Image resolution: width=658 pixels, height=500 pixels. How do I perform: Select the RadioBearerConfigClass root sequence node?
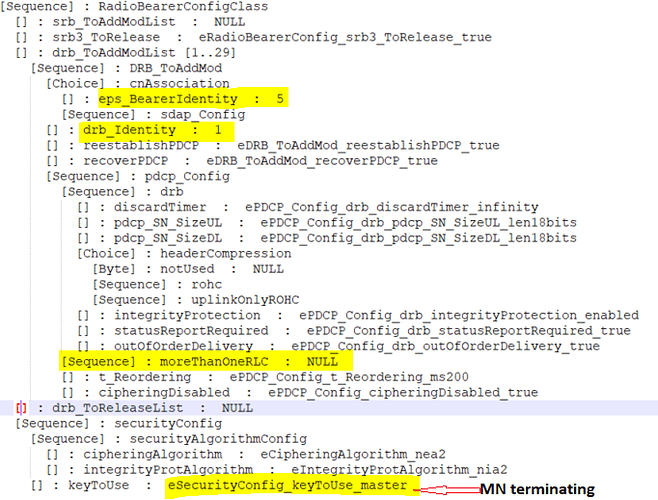(134, 6)
